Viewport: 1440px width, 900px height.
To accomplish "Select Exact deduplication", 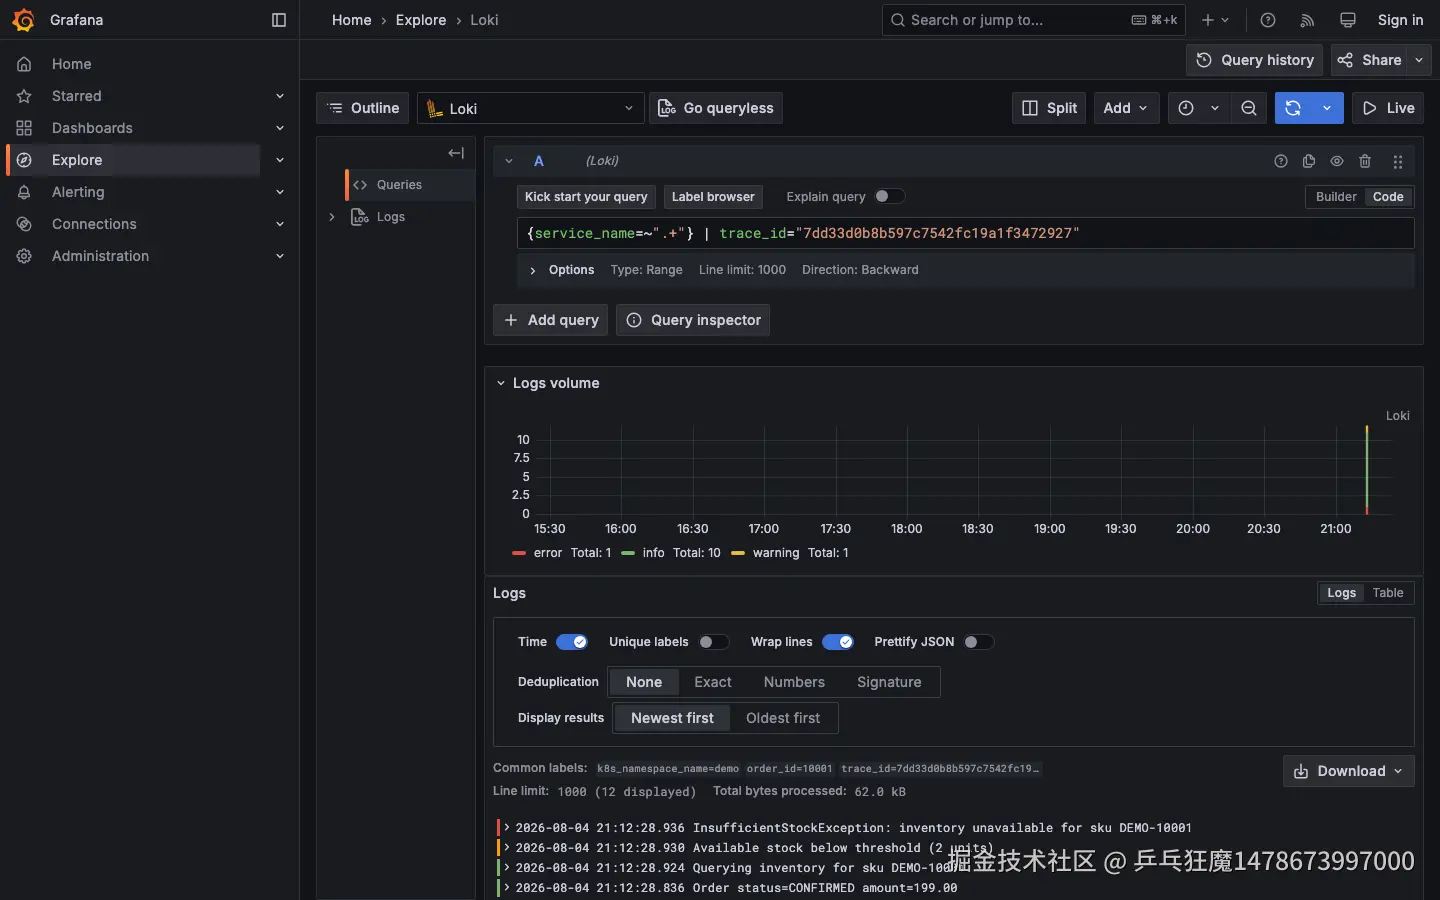I will (x=713, y=682).
